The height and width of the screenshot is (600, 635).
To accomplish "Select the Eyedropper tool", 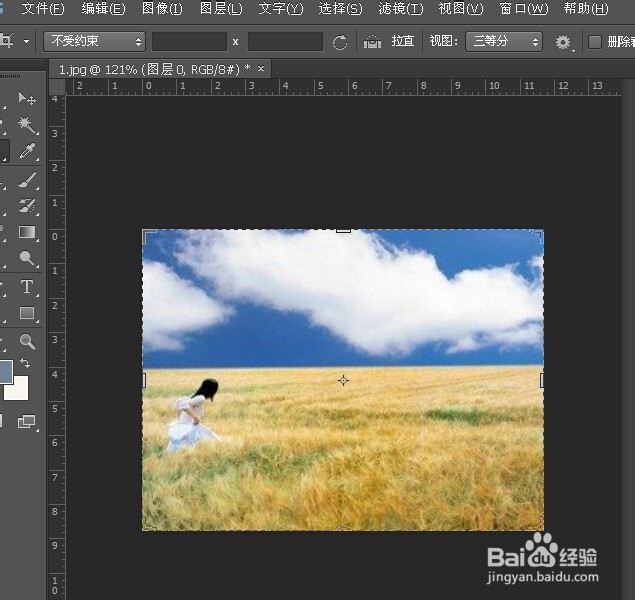I will [27, 151].
